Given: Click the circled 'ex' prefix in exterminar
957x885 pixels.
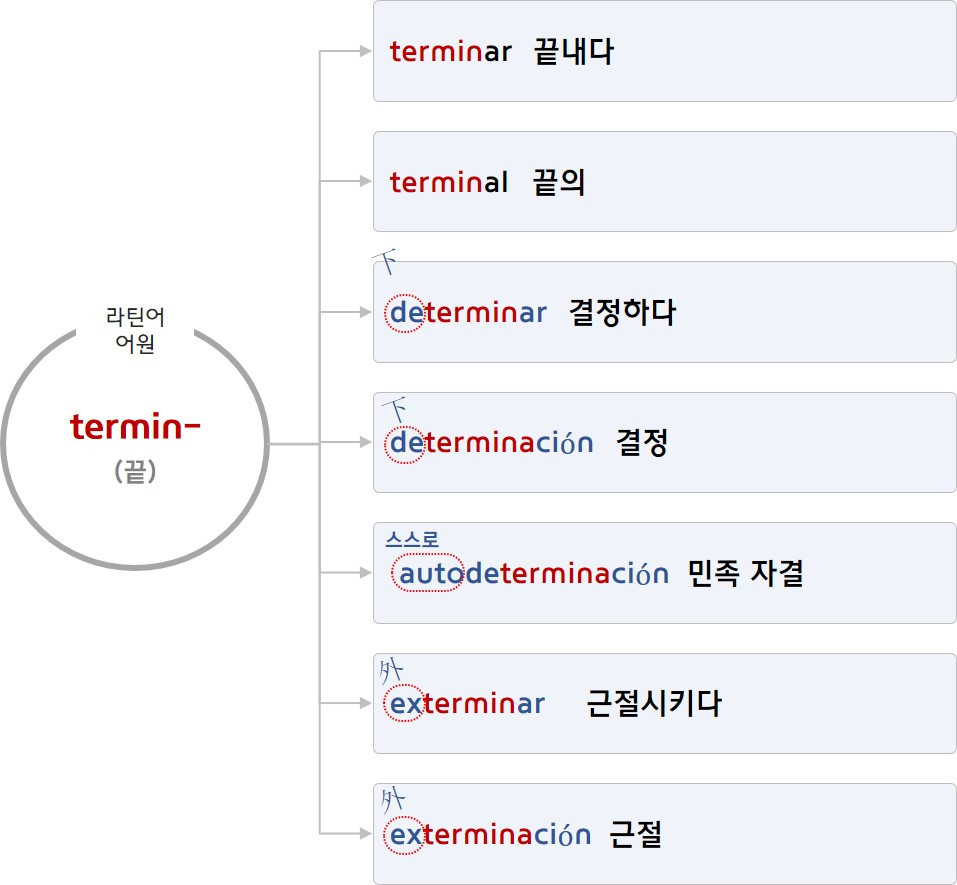Looking at the screenshot, I should (x=404, y=703).
